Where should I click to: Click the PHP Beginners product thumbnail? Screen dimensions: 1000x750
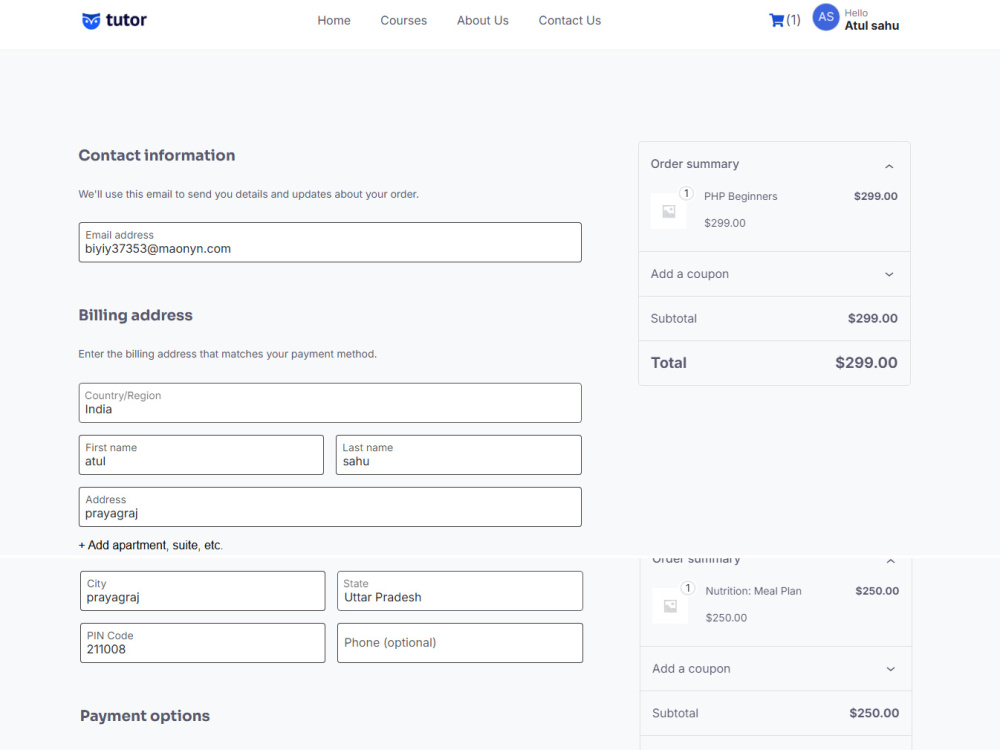[x=668, y=211]
